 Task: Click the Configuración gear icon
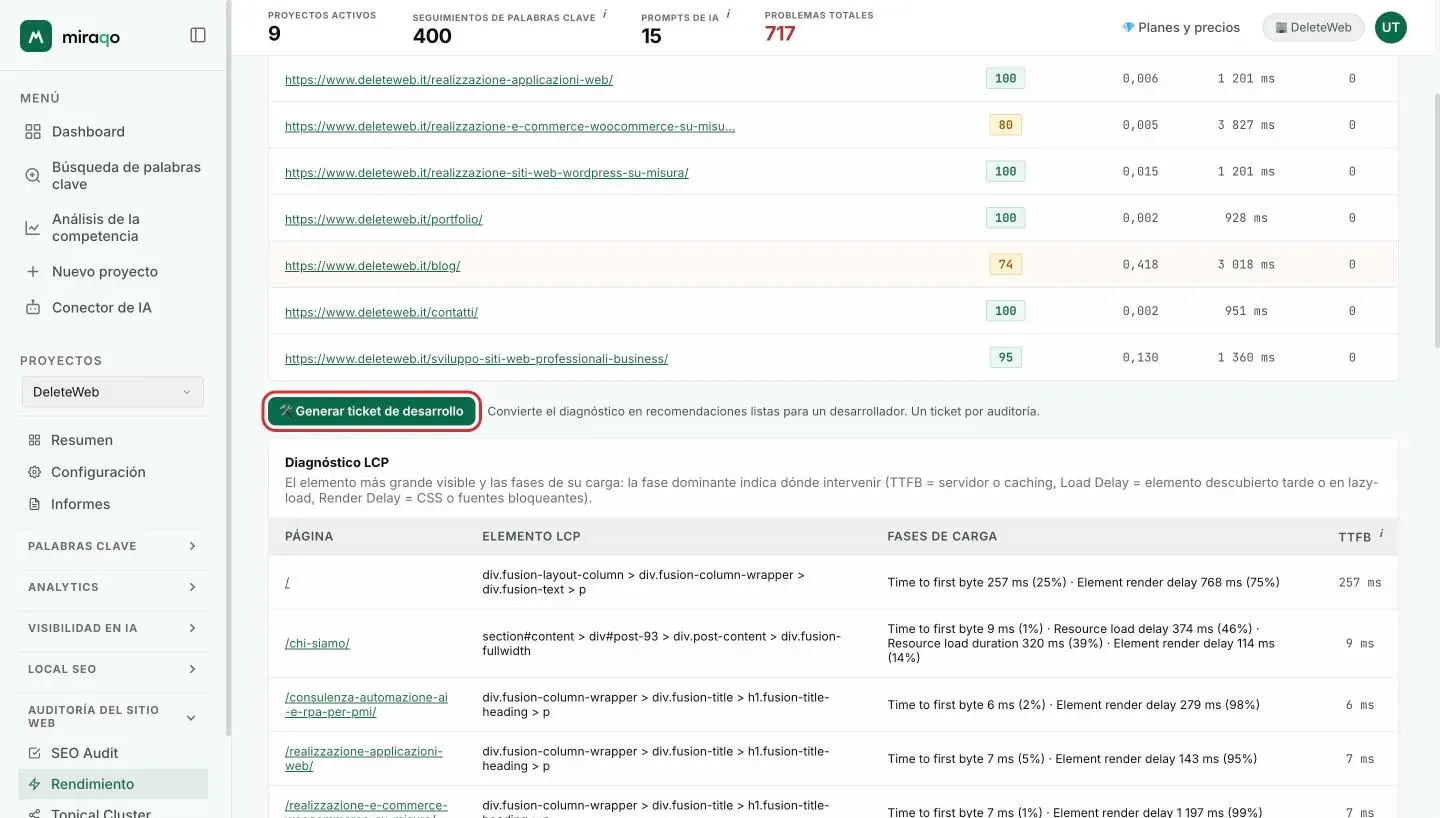click(x=35, y=472)
